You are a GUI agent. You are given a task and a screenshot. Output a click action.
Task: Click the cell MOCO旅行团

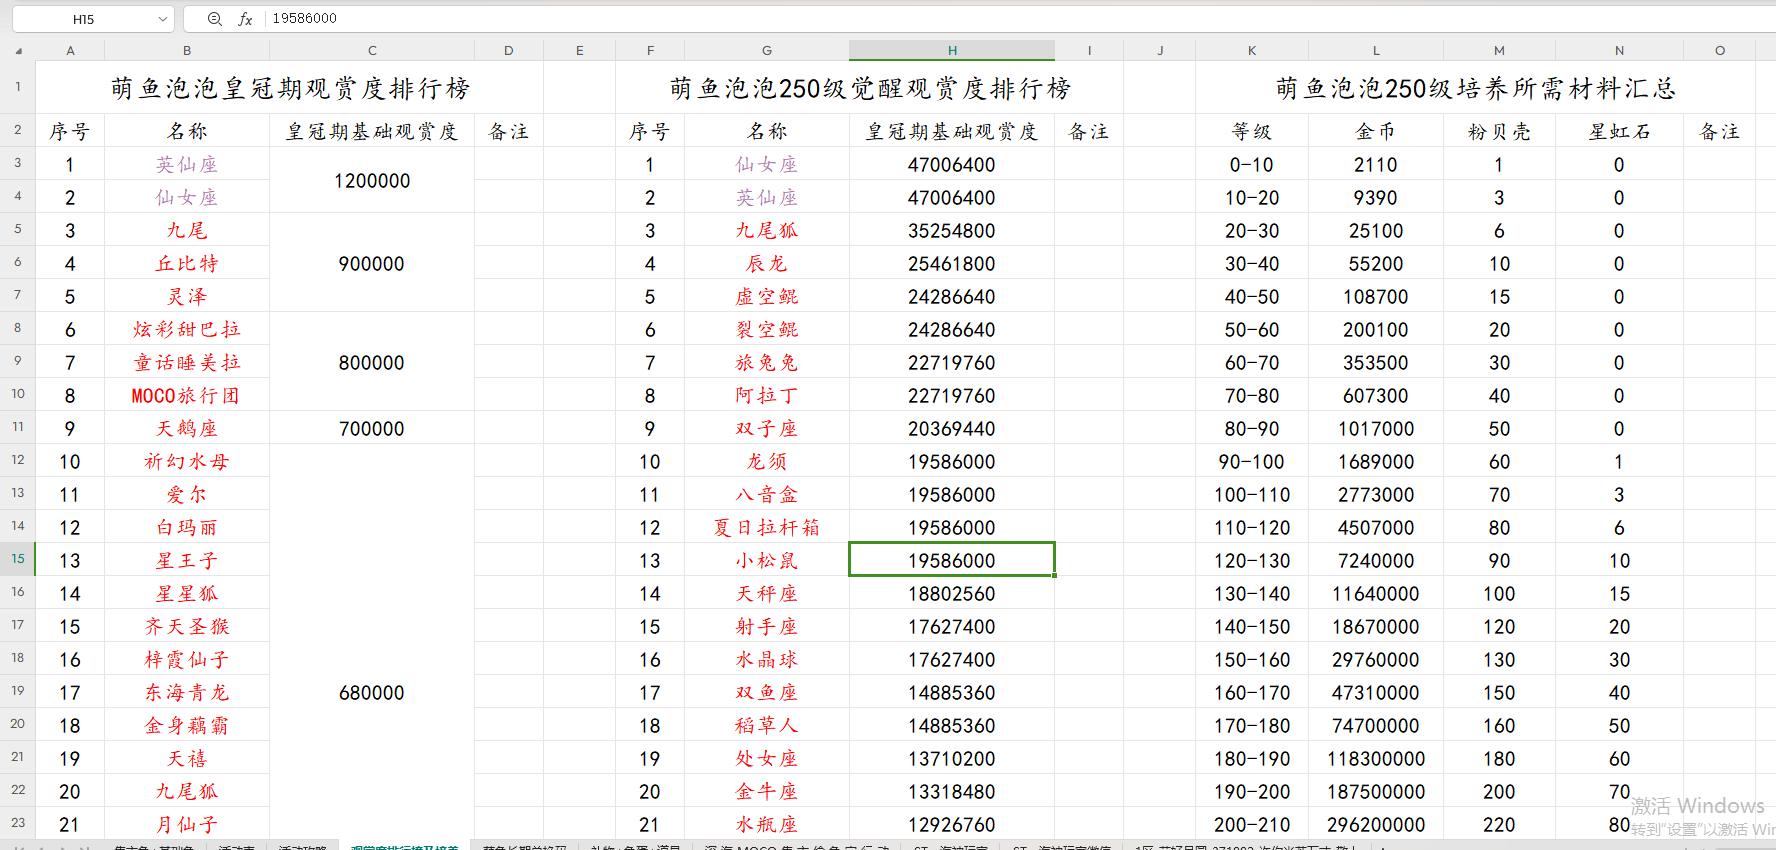point(187,395)
